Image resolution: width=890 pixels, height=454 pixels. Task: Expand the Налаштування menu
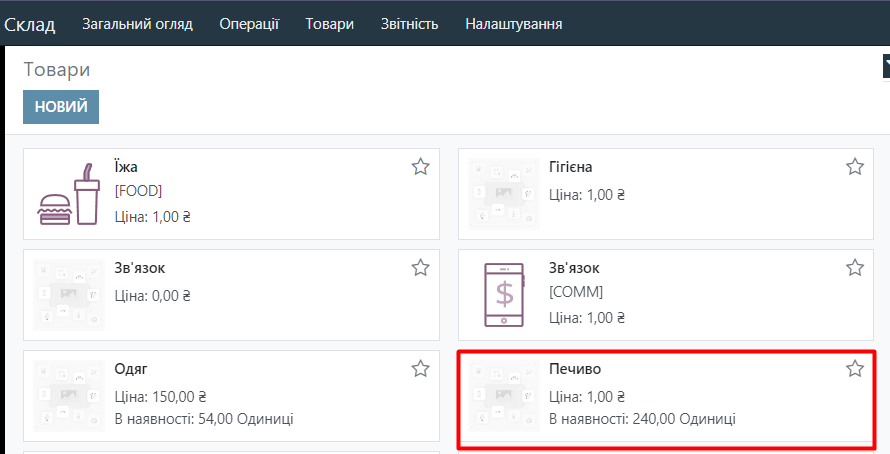(x=513, y=24)
